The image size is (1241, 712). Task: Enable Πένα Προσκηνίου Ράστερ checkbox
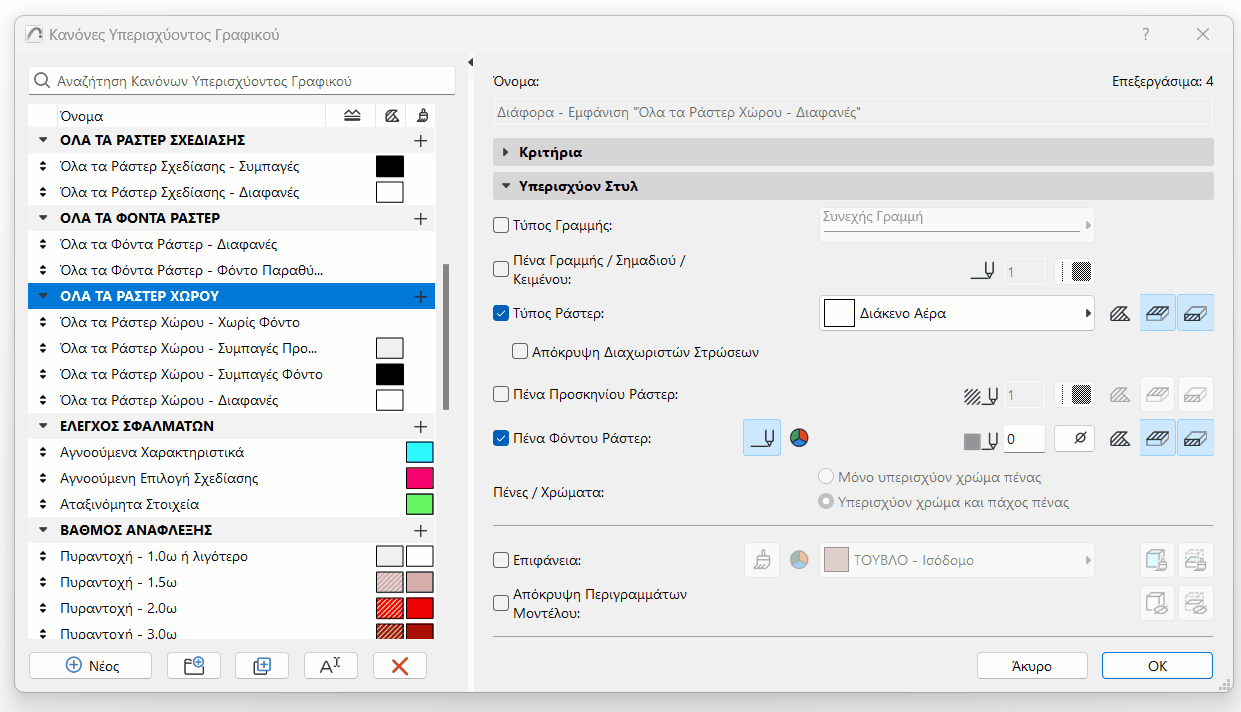(x=501, y=395)
